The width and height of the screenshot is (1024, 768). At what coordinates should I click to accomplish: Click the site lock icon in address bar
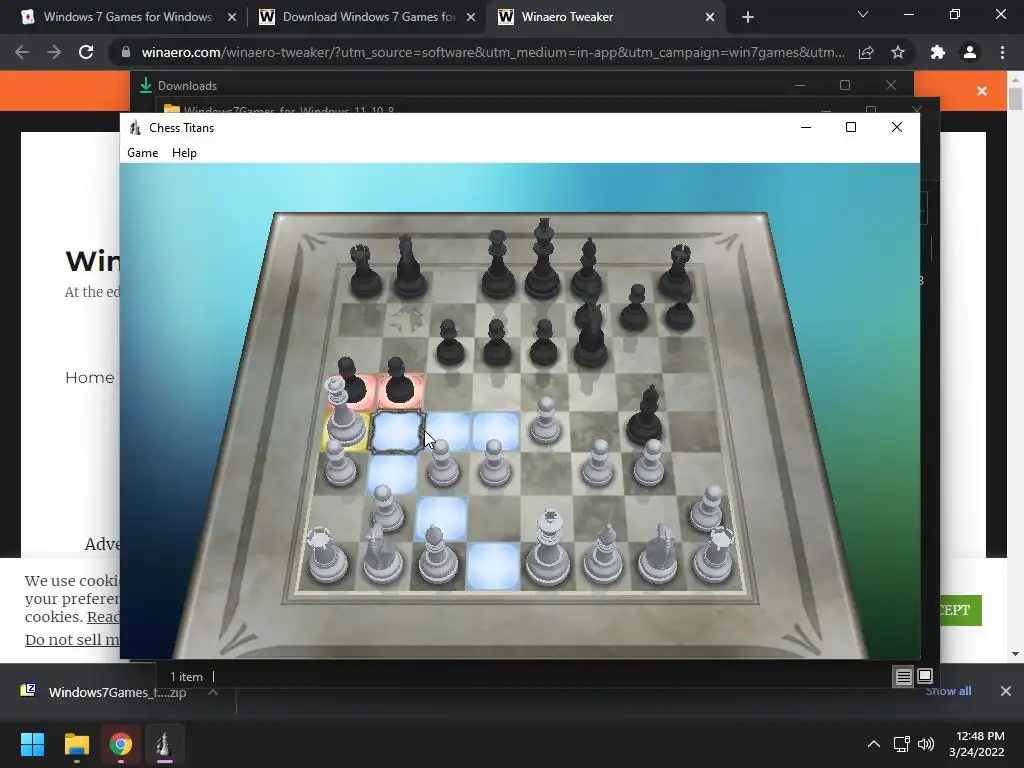coord(126,52)
